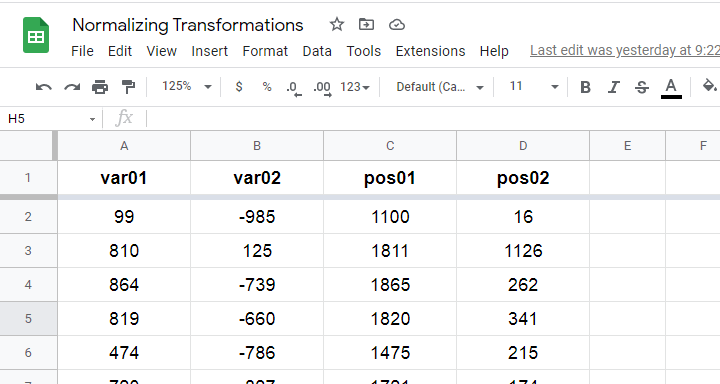720x384 pixels.
Task: Click the Print icon
Action: coord(100,87)
